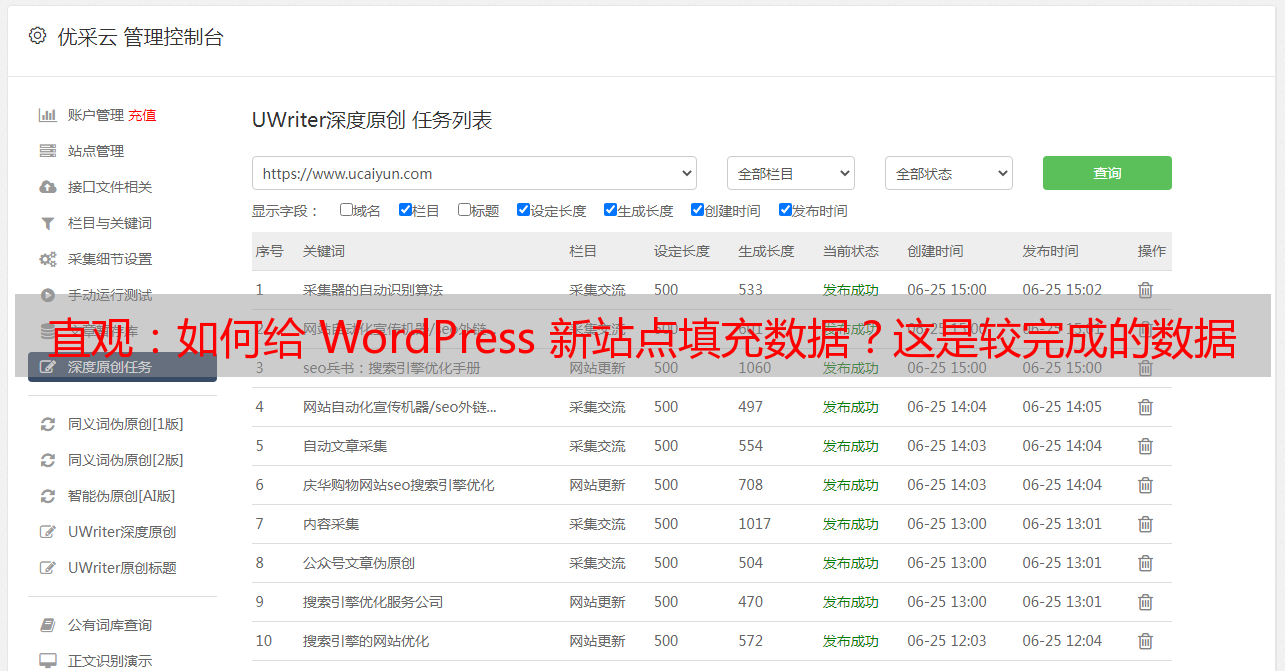Expand the 全部栏目 dropdown

coord(790,173)
